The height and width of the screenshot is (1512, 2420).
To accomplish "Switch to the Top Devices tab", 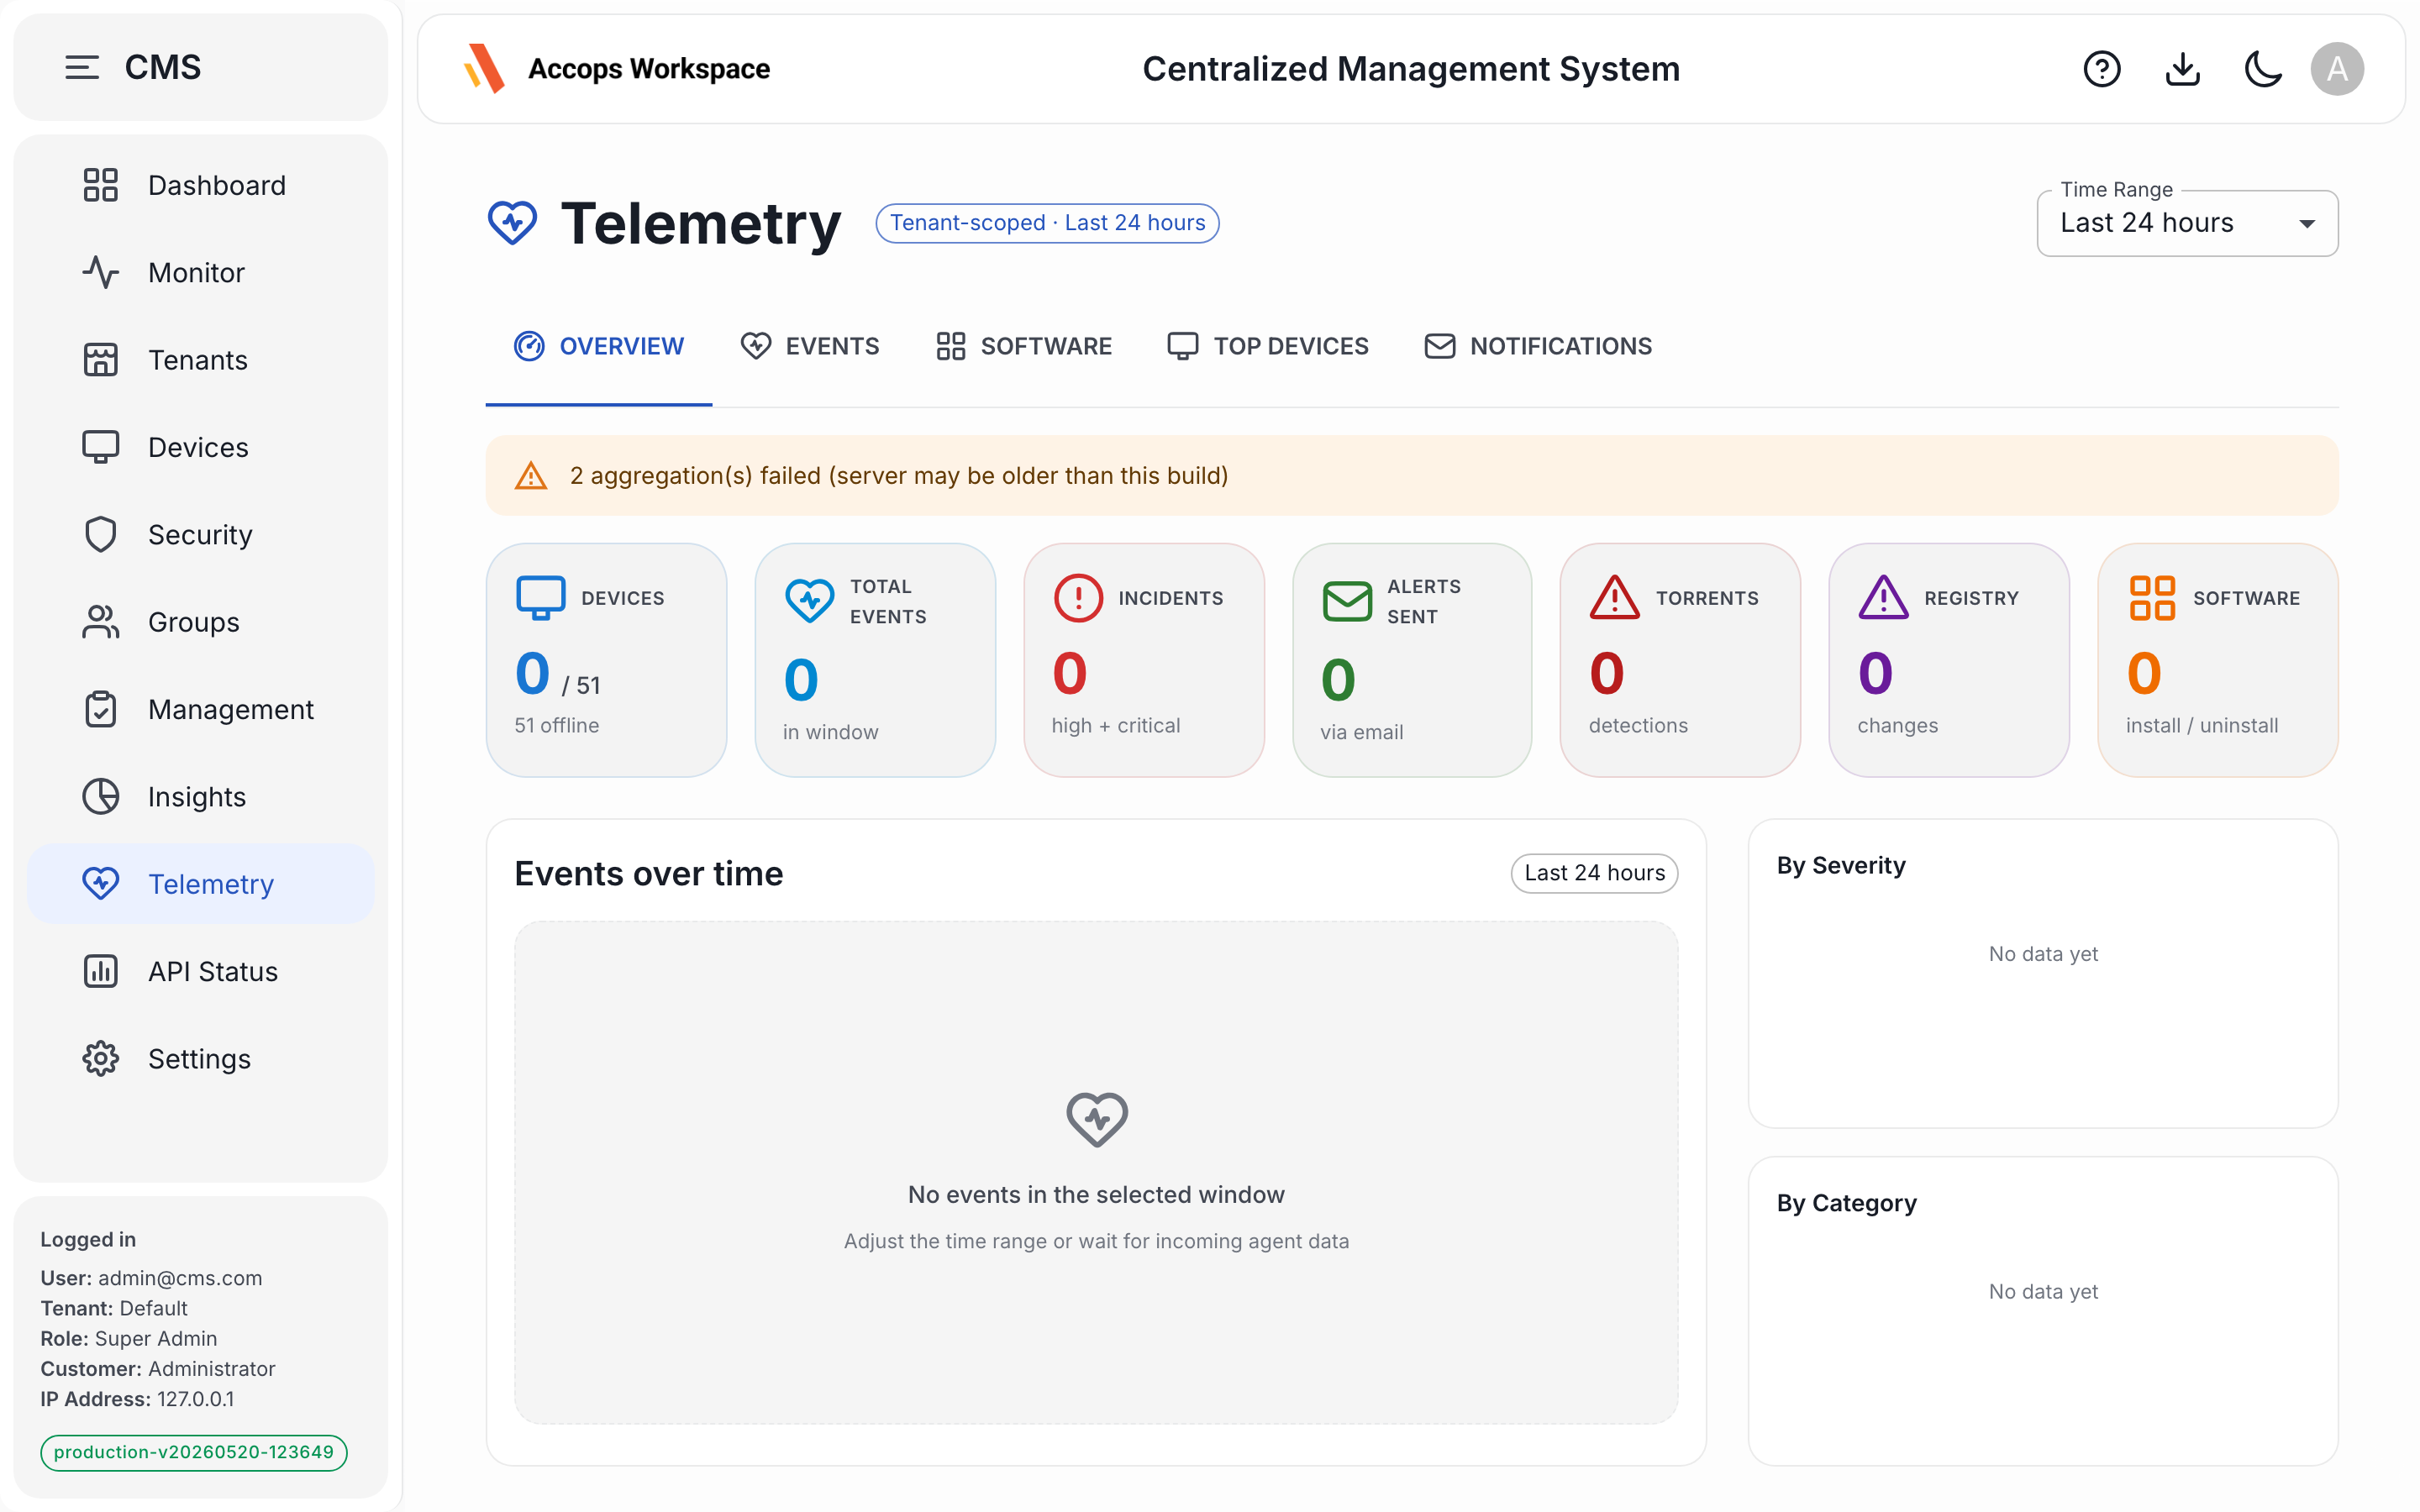I will [1268, 346].
